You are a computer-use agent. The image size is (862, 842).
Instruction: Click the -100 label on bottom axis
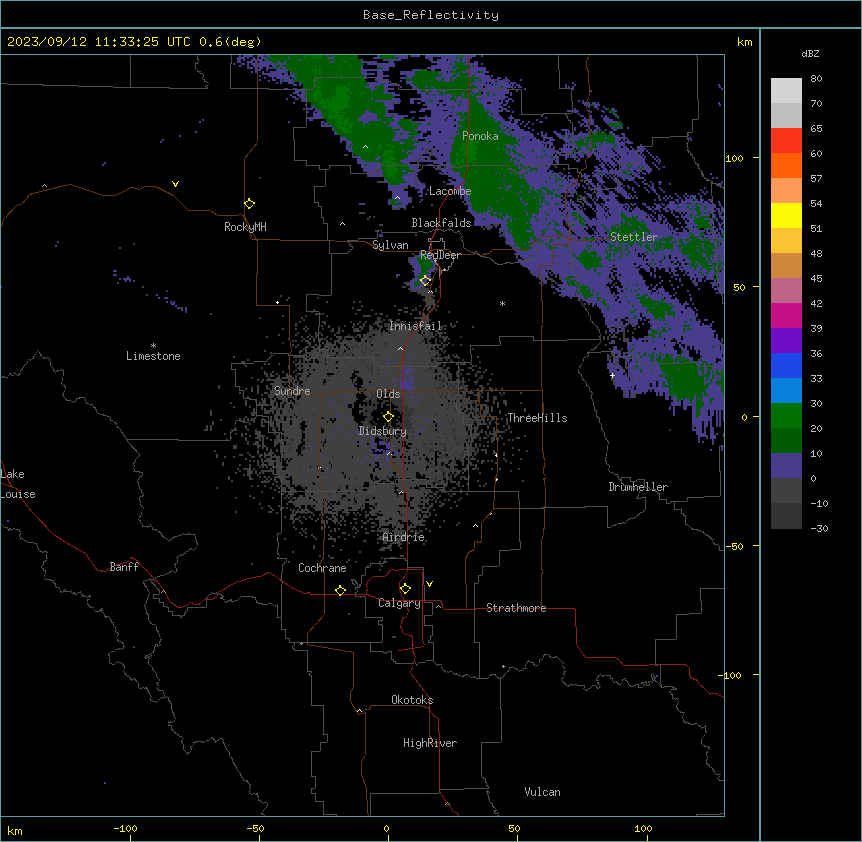click(x=125, y=828)
